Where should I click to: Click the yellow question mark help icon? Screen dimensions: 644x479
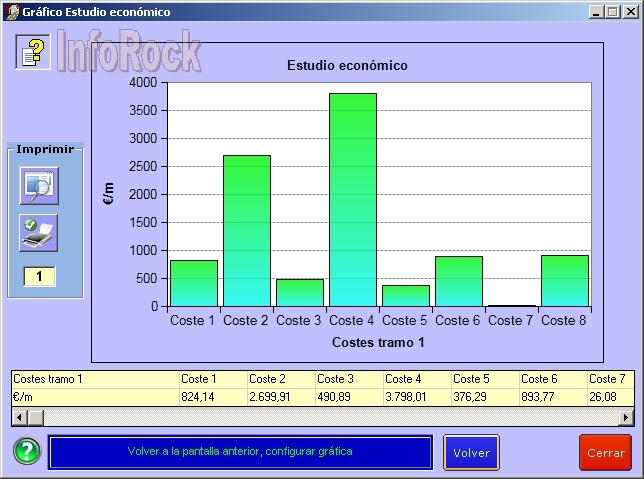tap(33, 52)
